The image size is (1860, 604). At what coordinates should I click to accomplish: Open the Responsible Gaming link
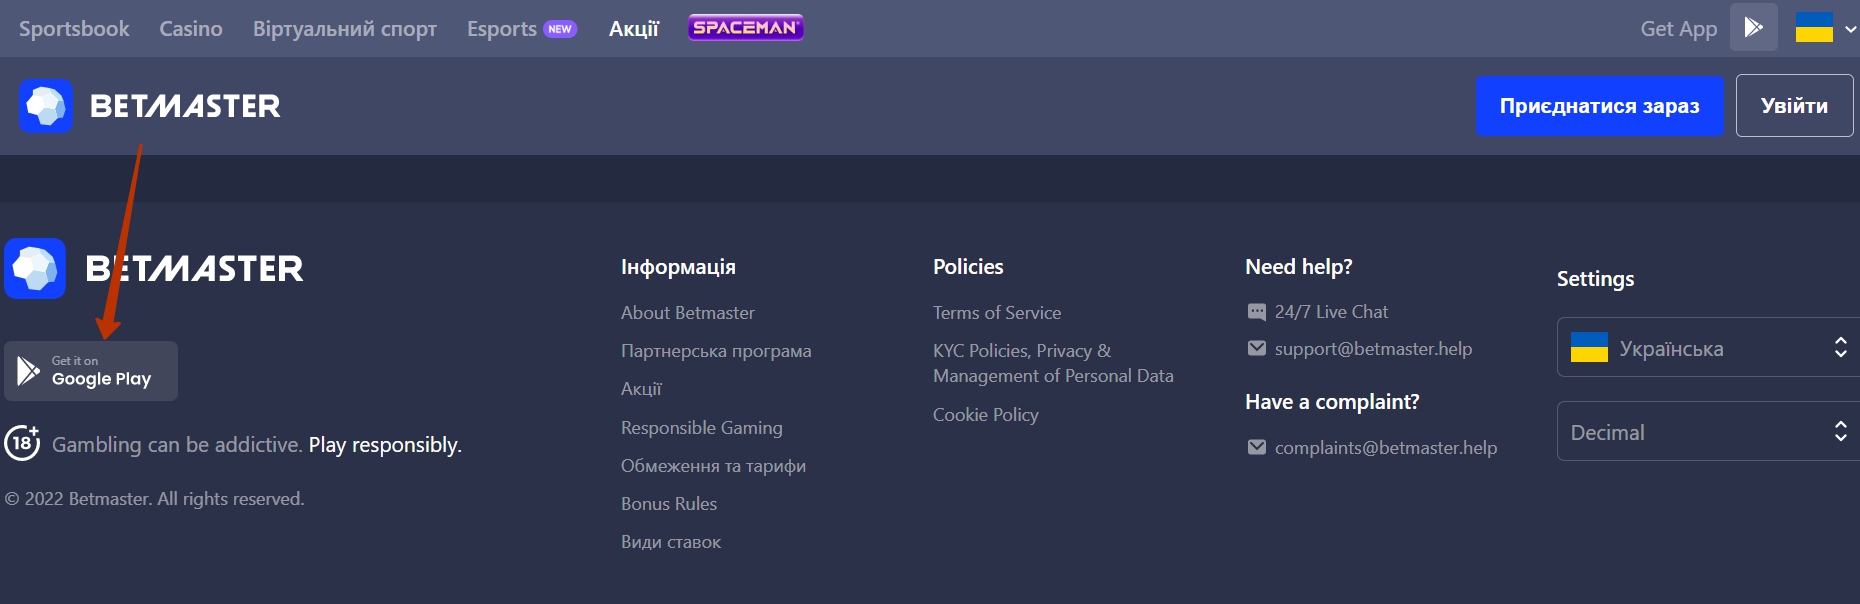[x=702, y=428]
